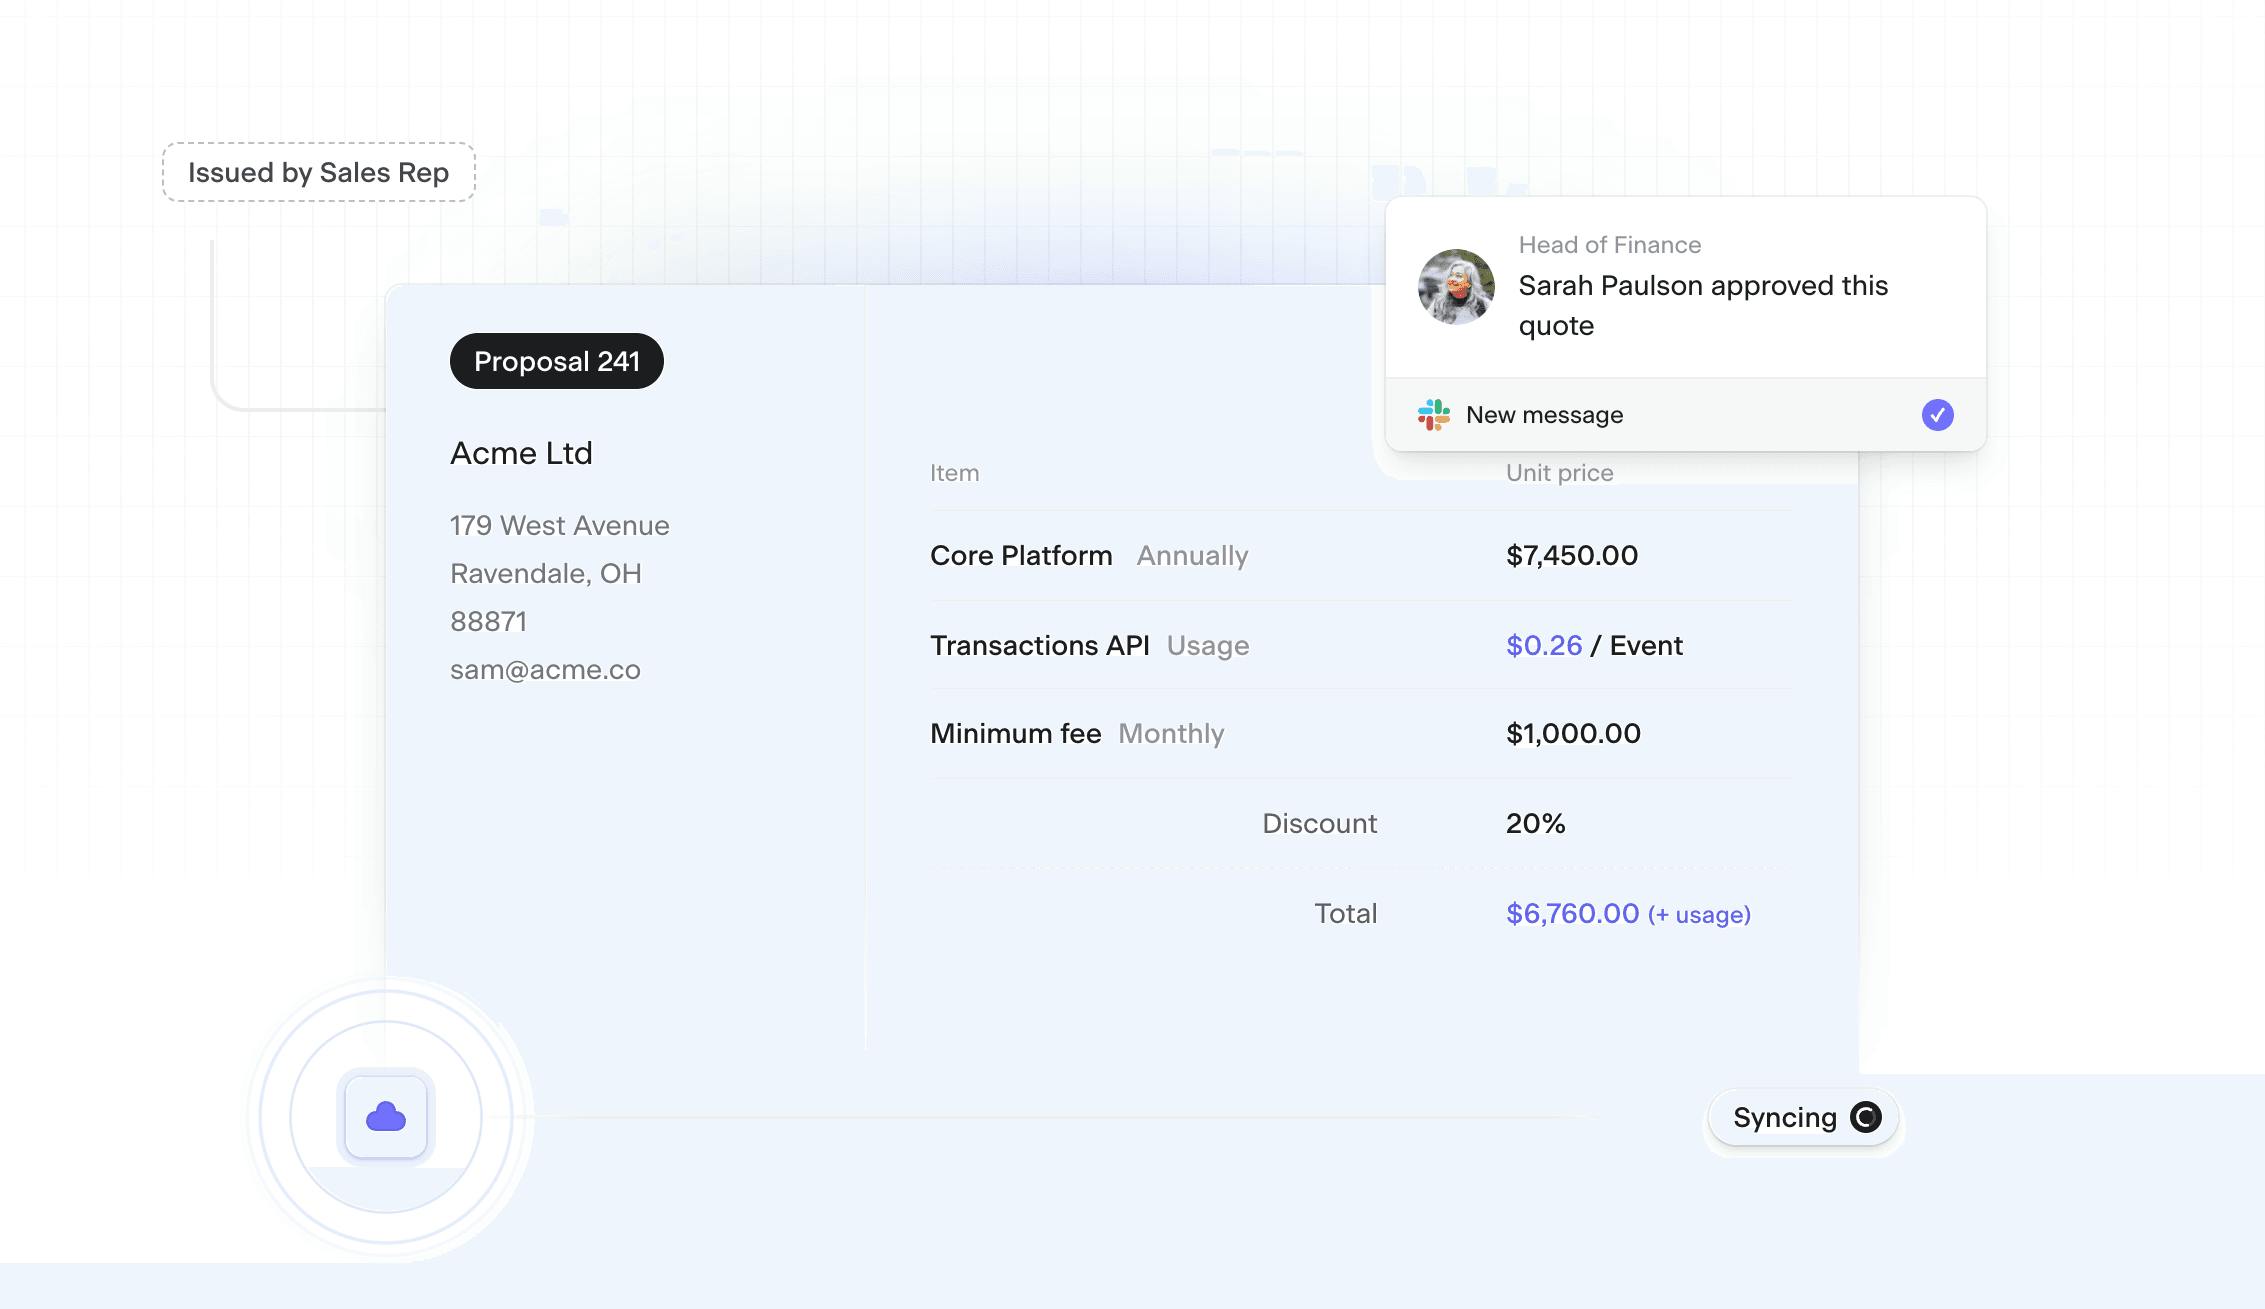Click the Unit price column header
Screen dimensions: 2265x1309
pyautogui.click(x=1559, y=473)
